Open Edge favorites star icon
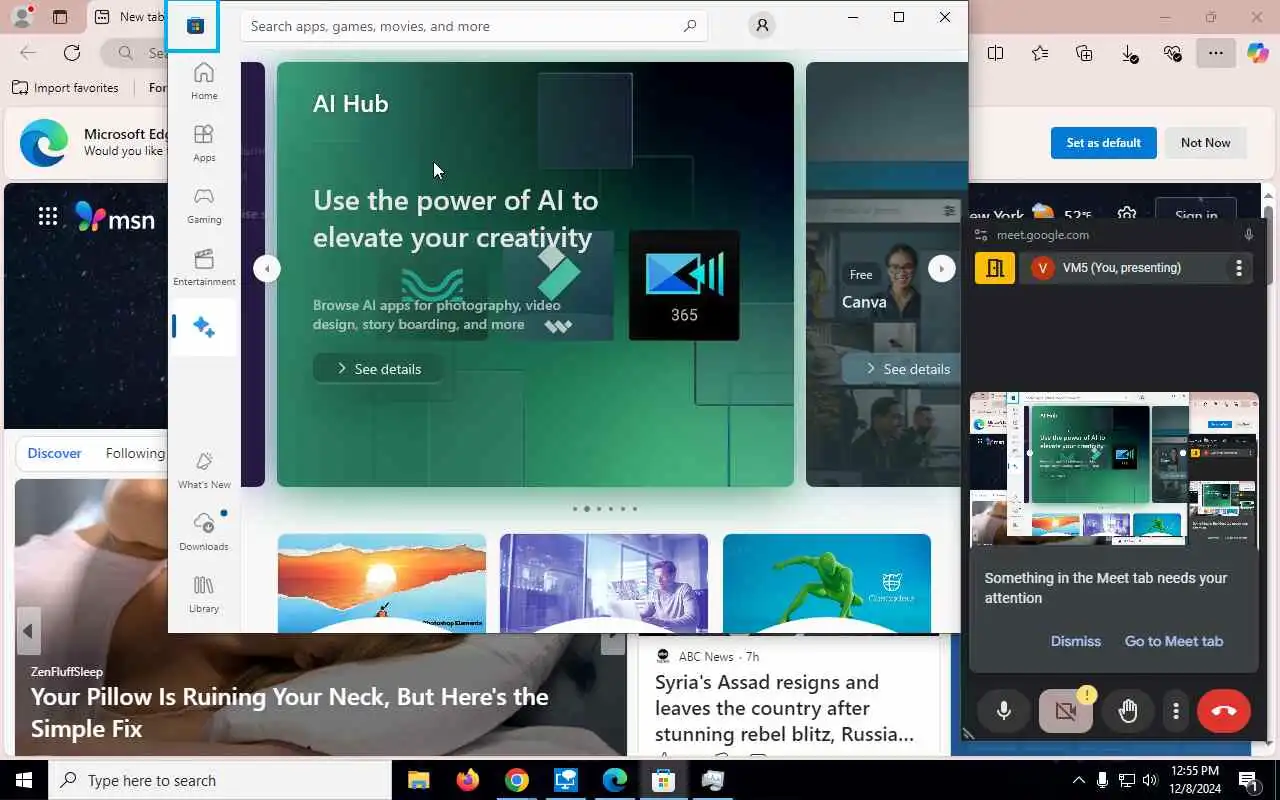The height and width of the screenshot is (800, 1280). coord(1040,53)
